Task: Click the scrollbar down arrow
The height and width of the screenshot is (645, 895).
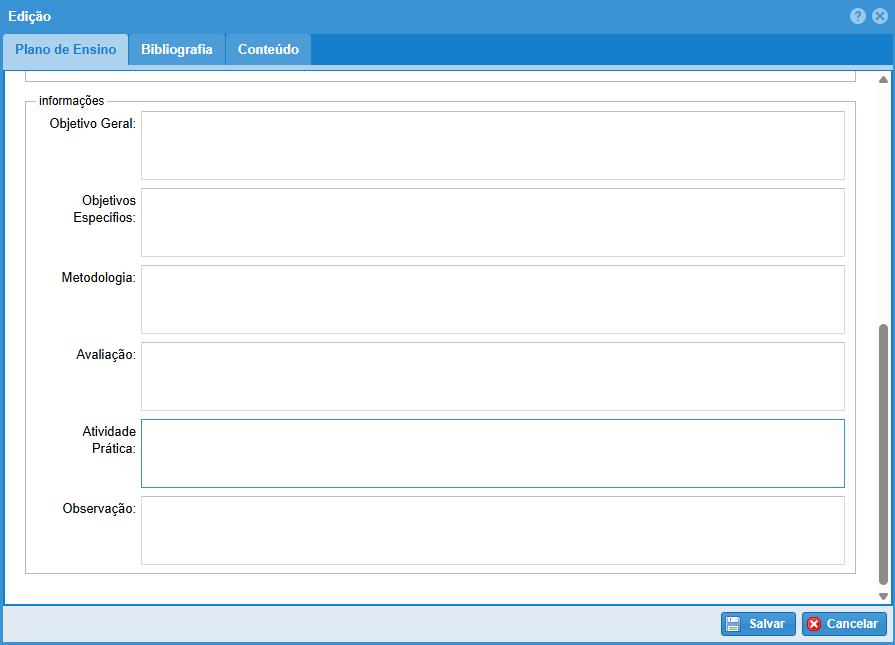Action: (883, 596)
